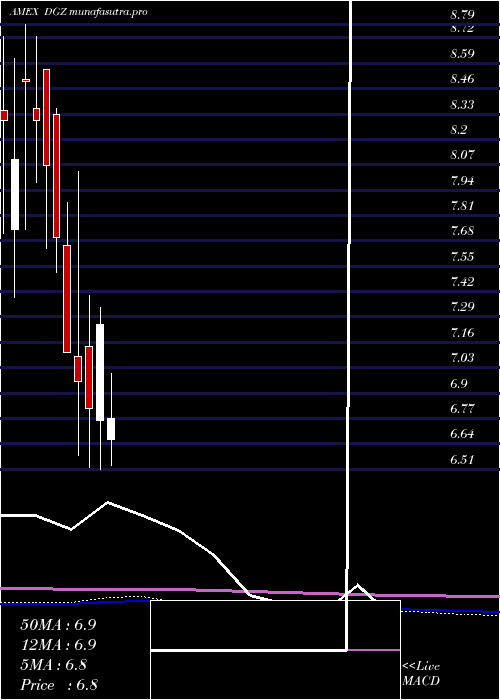Click the 5MA : 6.8 readout
The width and height of the screenshot is (500, 700).
pyautogui.click(x=54, y=665)
